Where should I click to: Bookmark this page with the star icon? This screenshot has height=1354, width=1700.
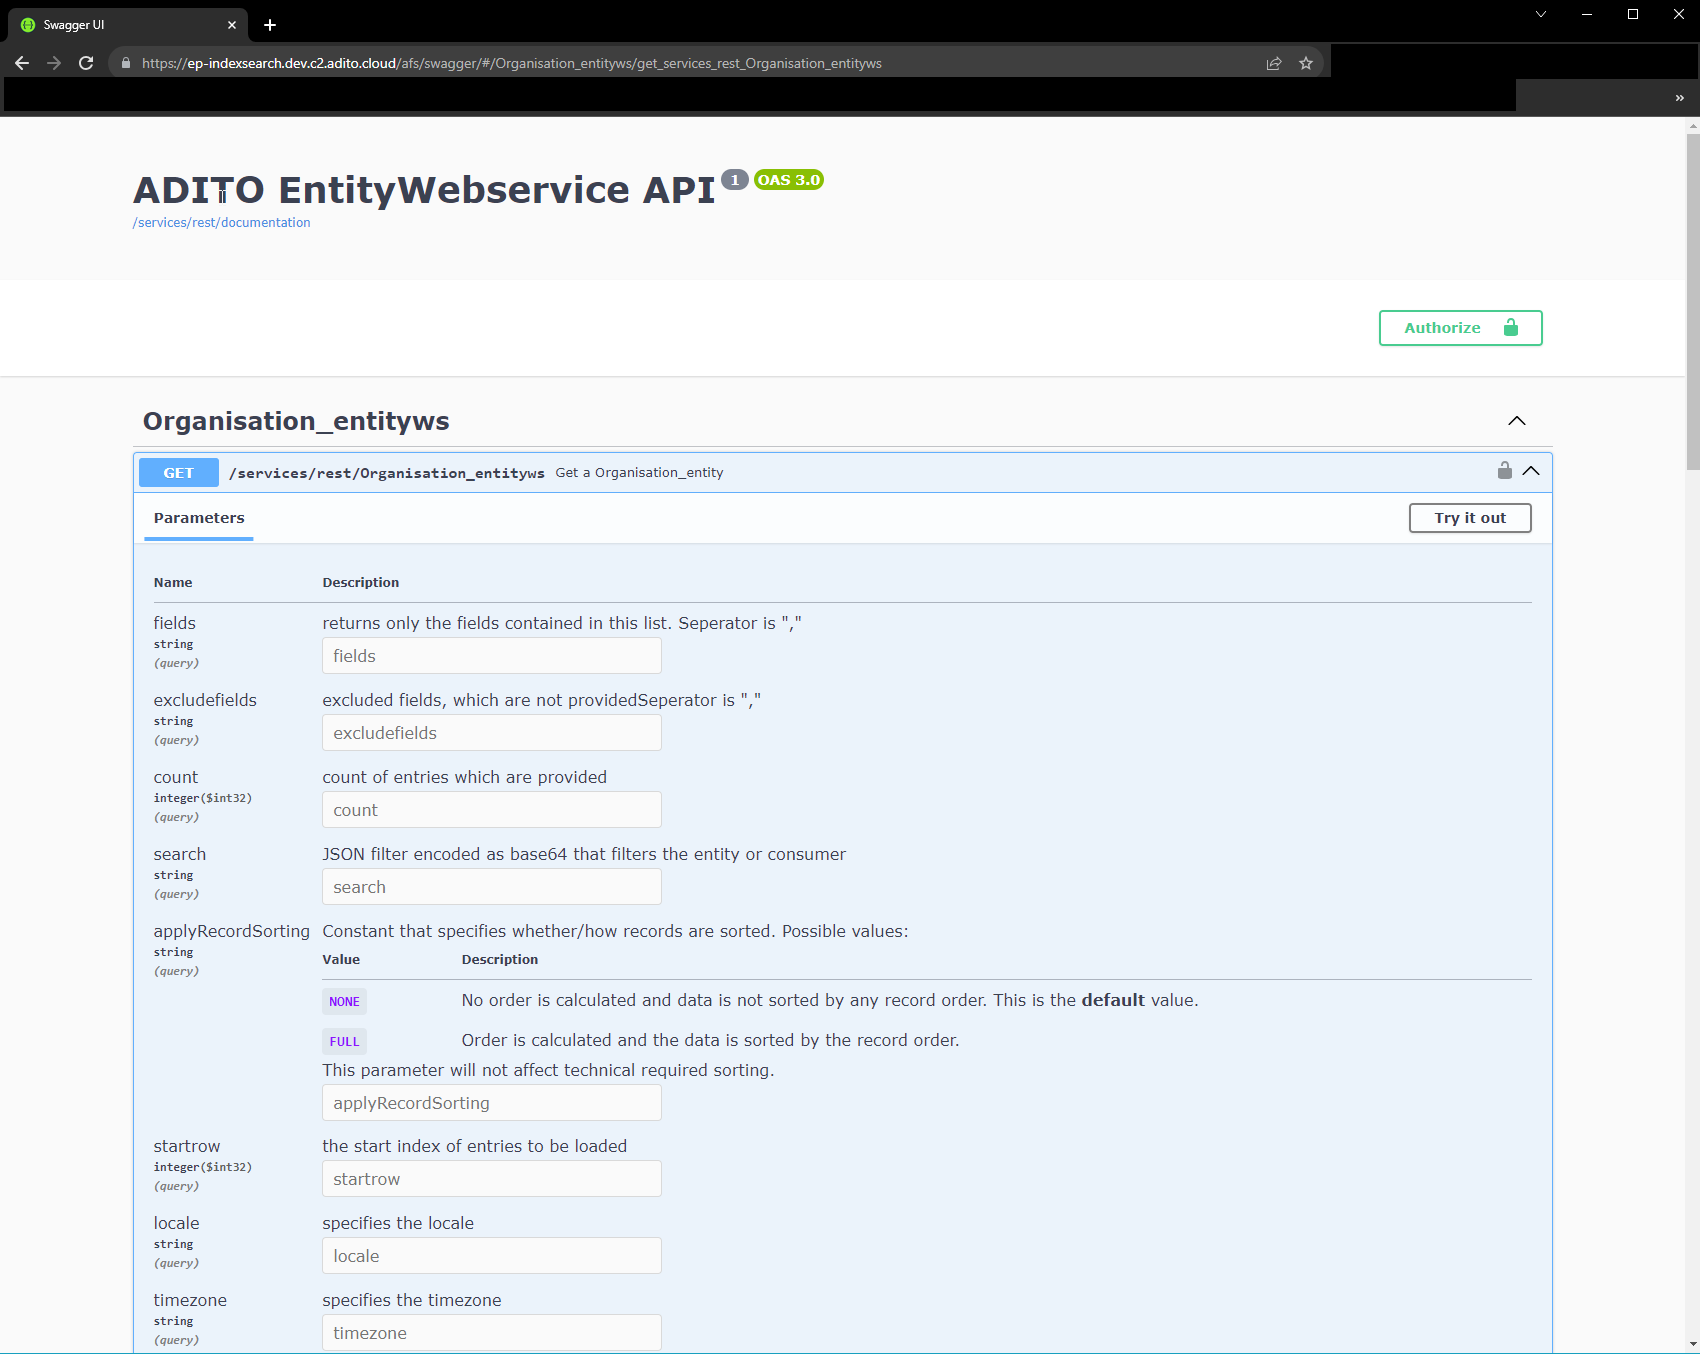tap(1305, 63)
